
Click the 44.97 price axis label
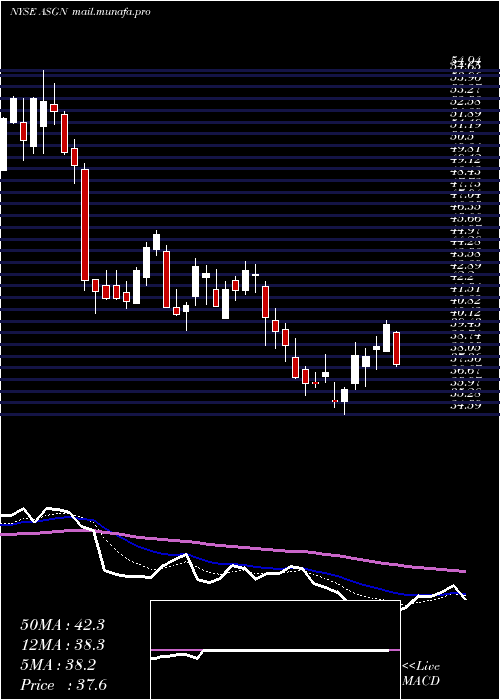pos(465,231)
